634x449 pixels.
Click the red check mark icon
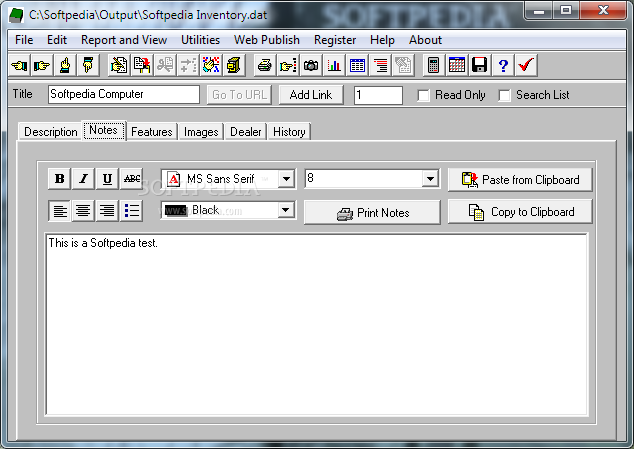click(526, 65)
